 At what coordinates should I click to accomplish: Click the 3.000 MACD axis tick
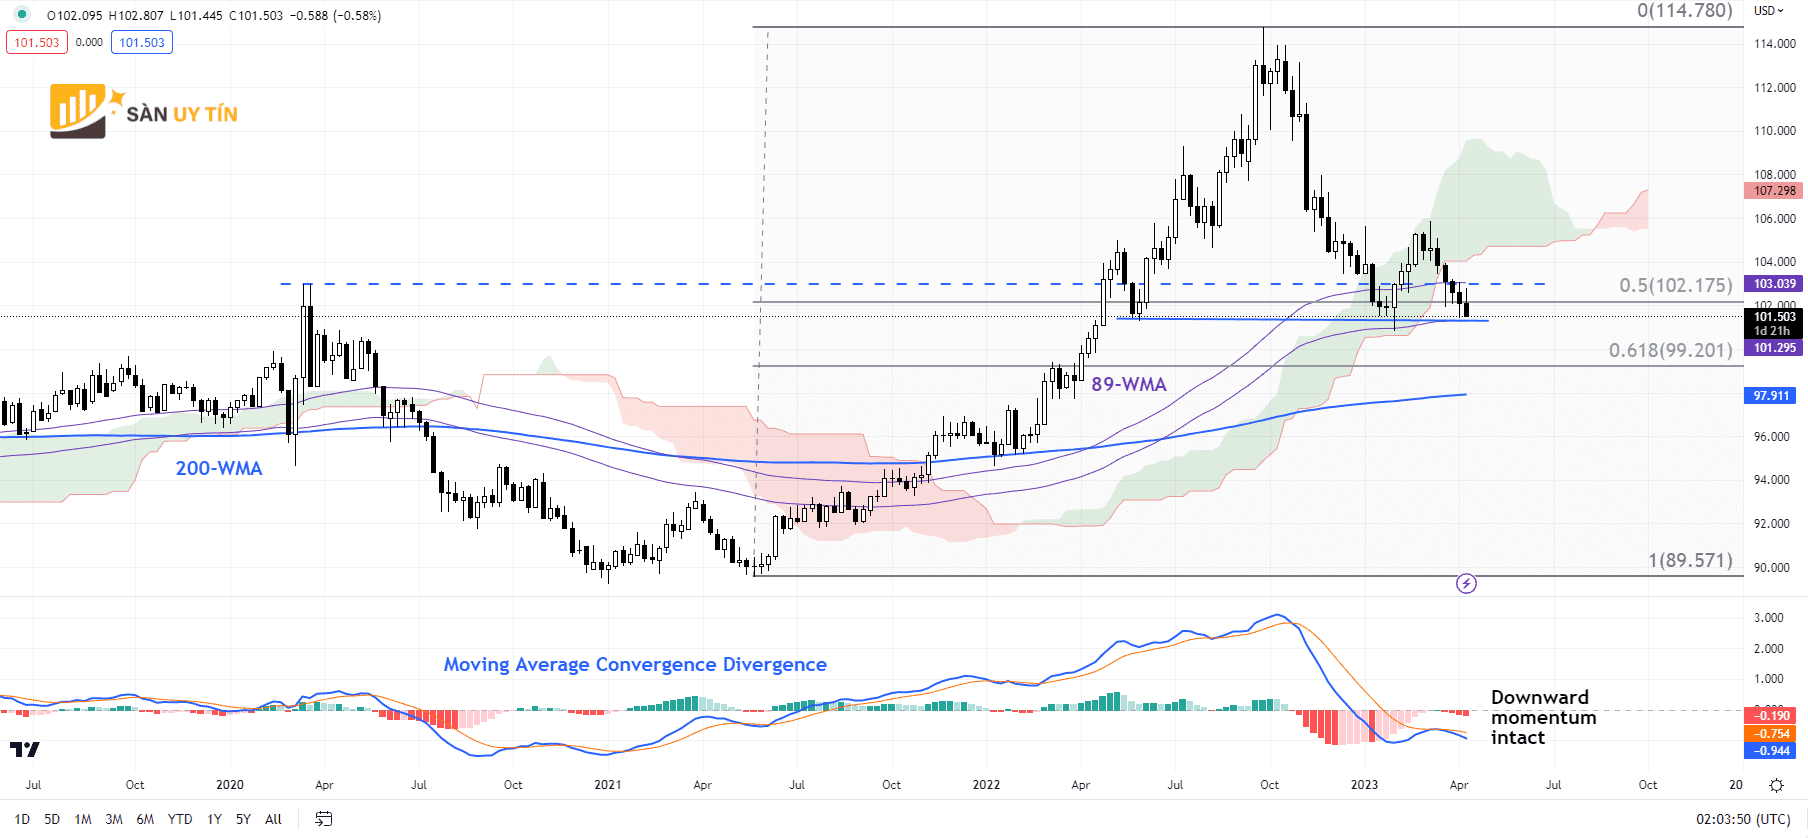pos(1769,618)
